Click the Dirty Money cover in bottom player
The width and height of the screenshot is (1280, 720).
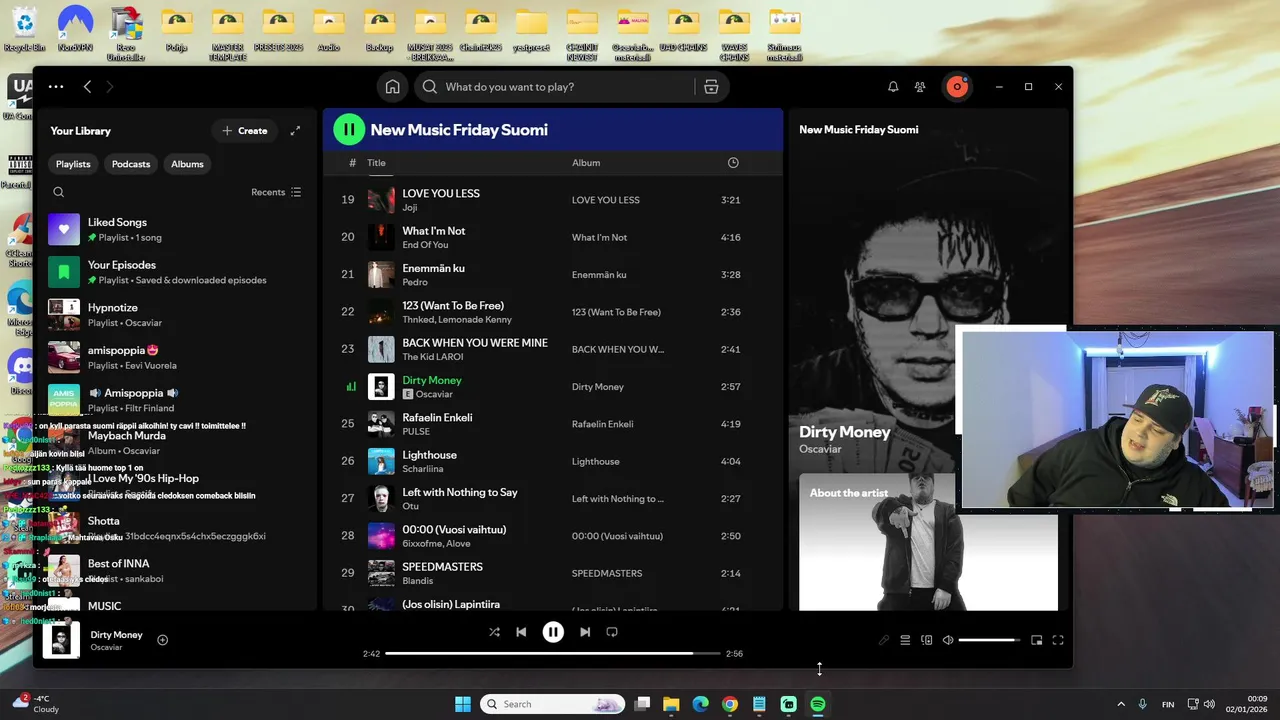tap(61, 640)
